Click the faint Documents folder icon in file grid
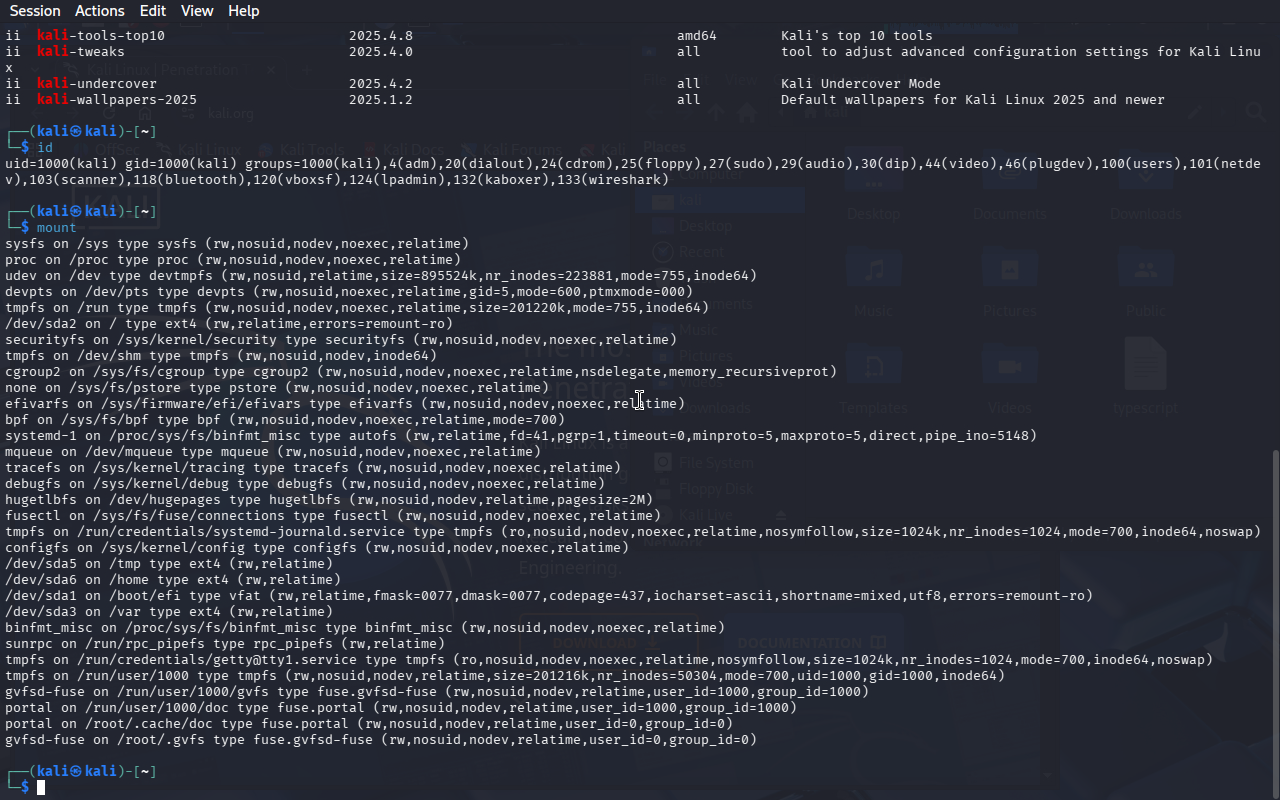 (x=1009, y=172)
